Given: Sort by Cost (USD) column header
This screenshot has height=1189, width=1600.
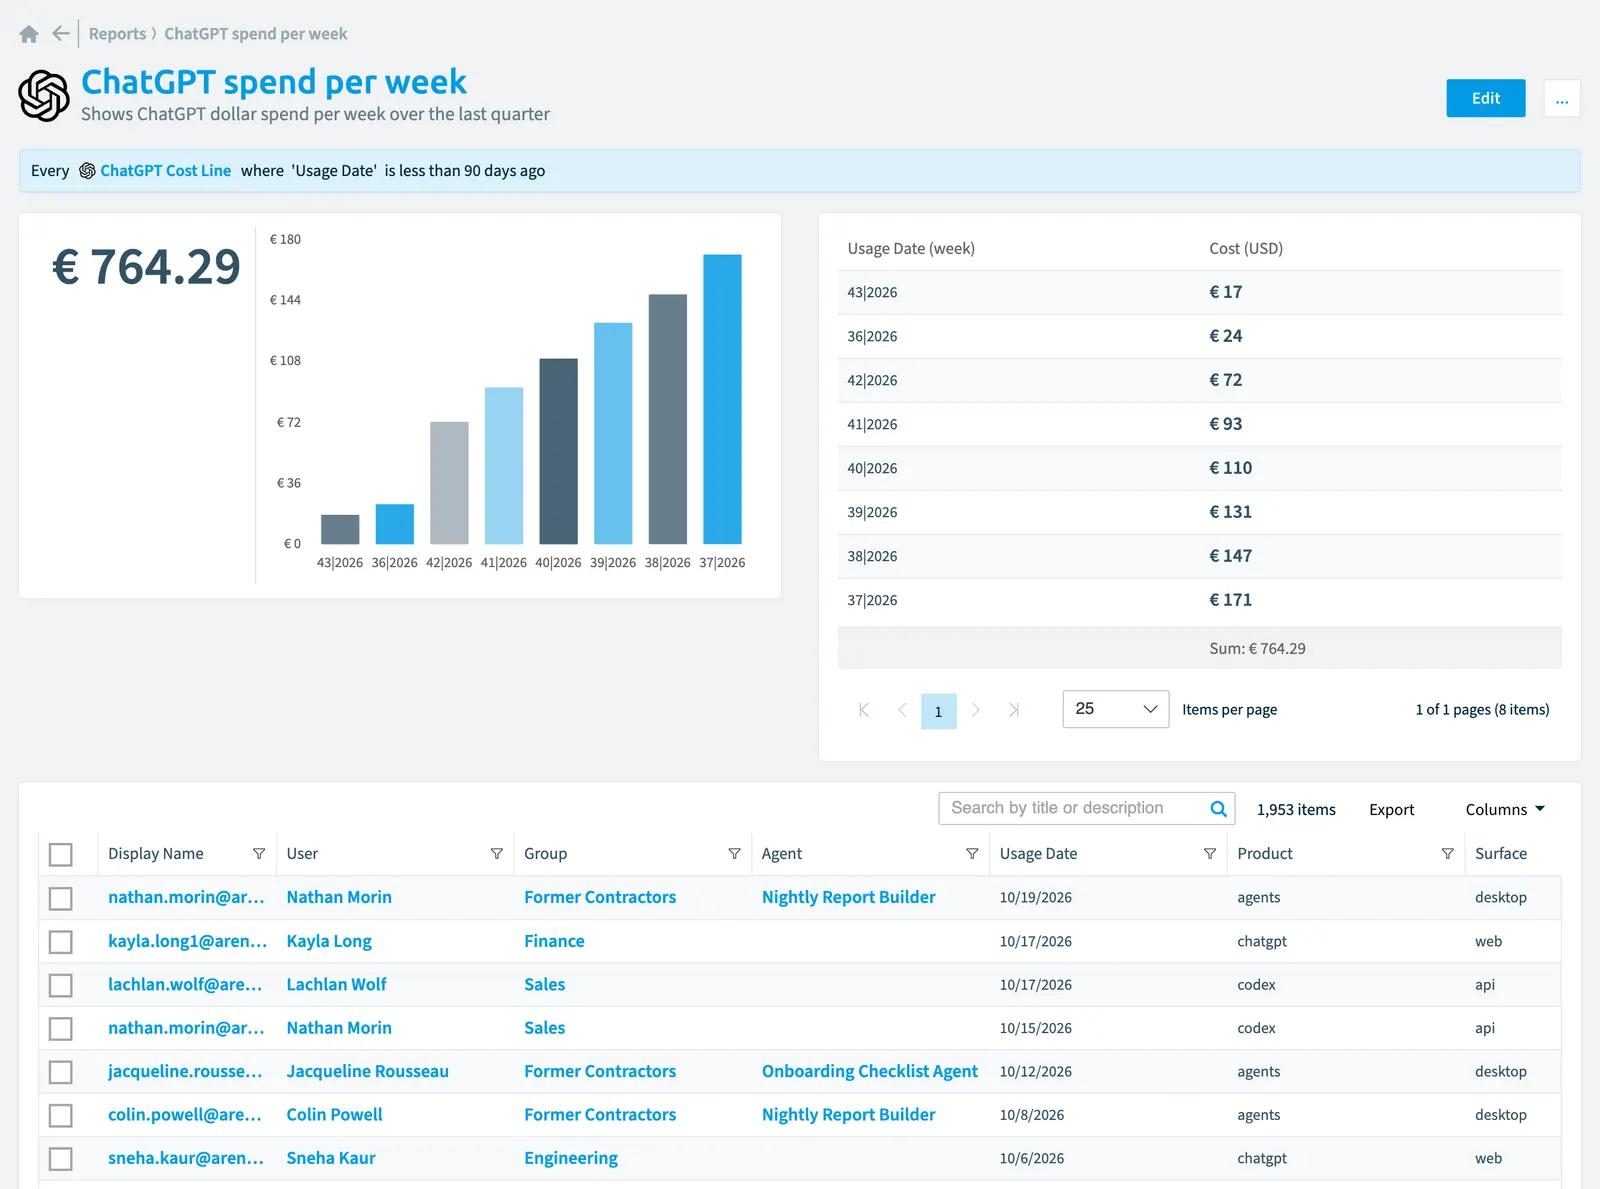Looking at the screenshot, I should click(1245, 249).
